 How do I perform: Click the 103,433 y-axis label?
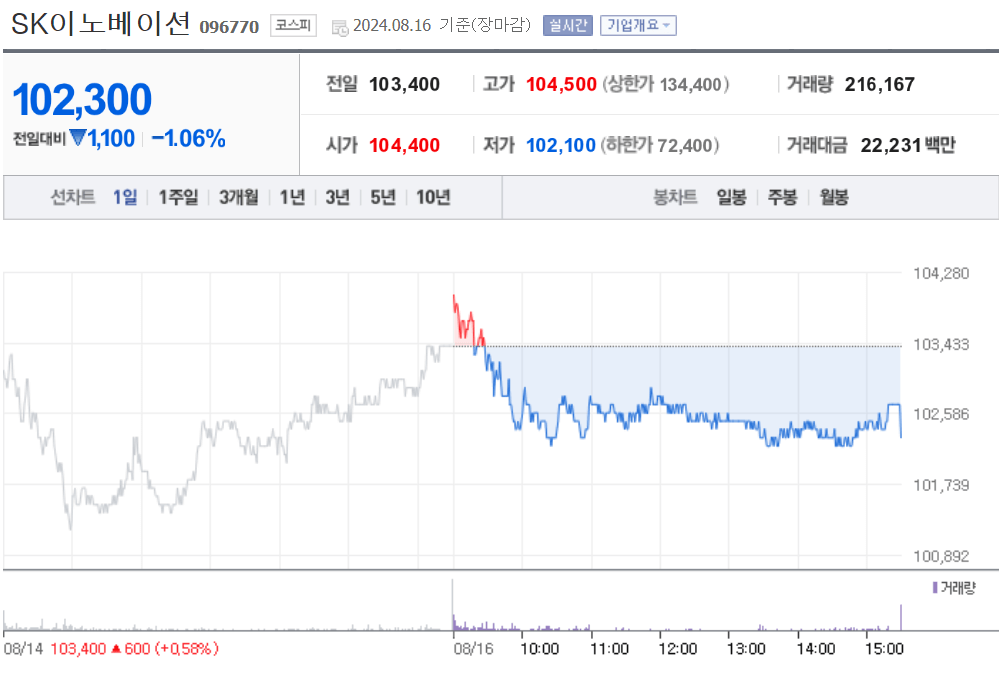[x=941, y=345]
